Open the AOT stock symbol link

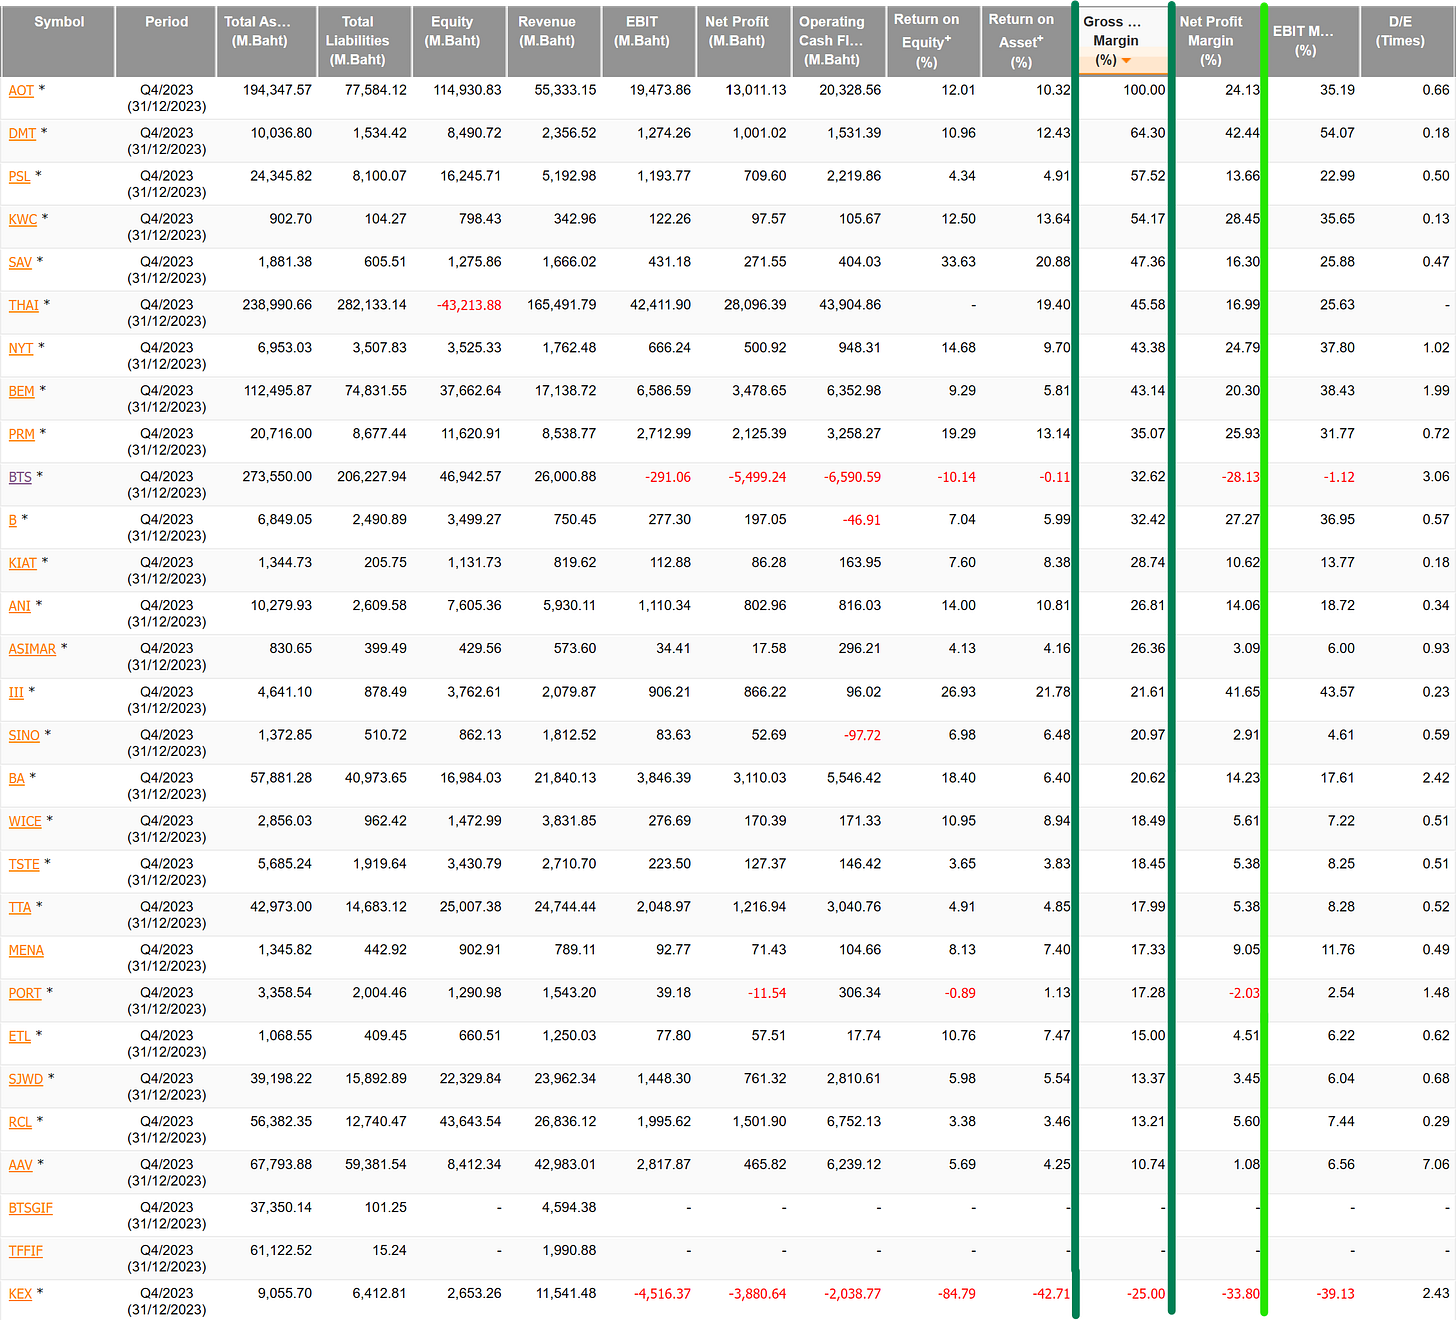pos(21,91)
